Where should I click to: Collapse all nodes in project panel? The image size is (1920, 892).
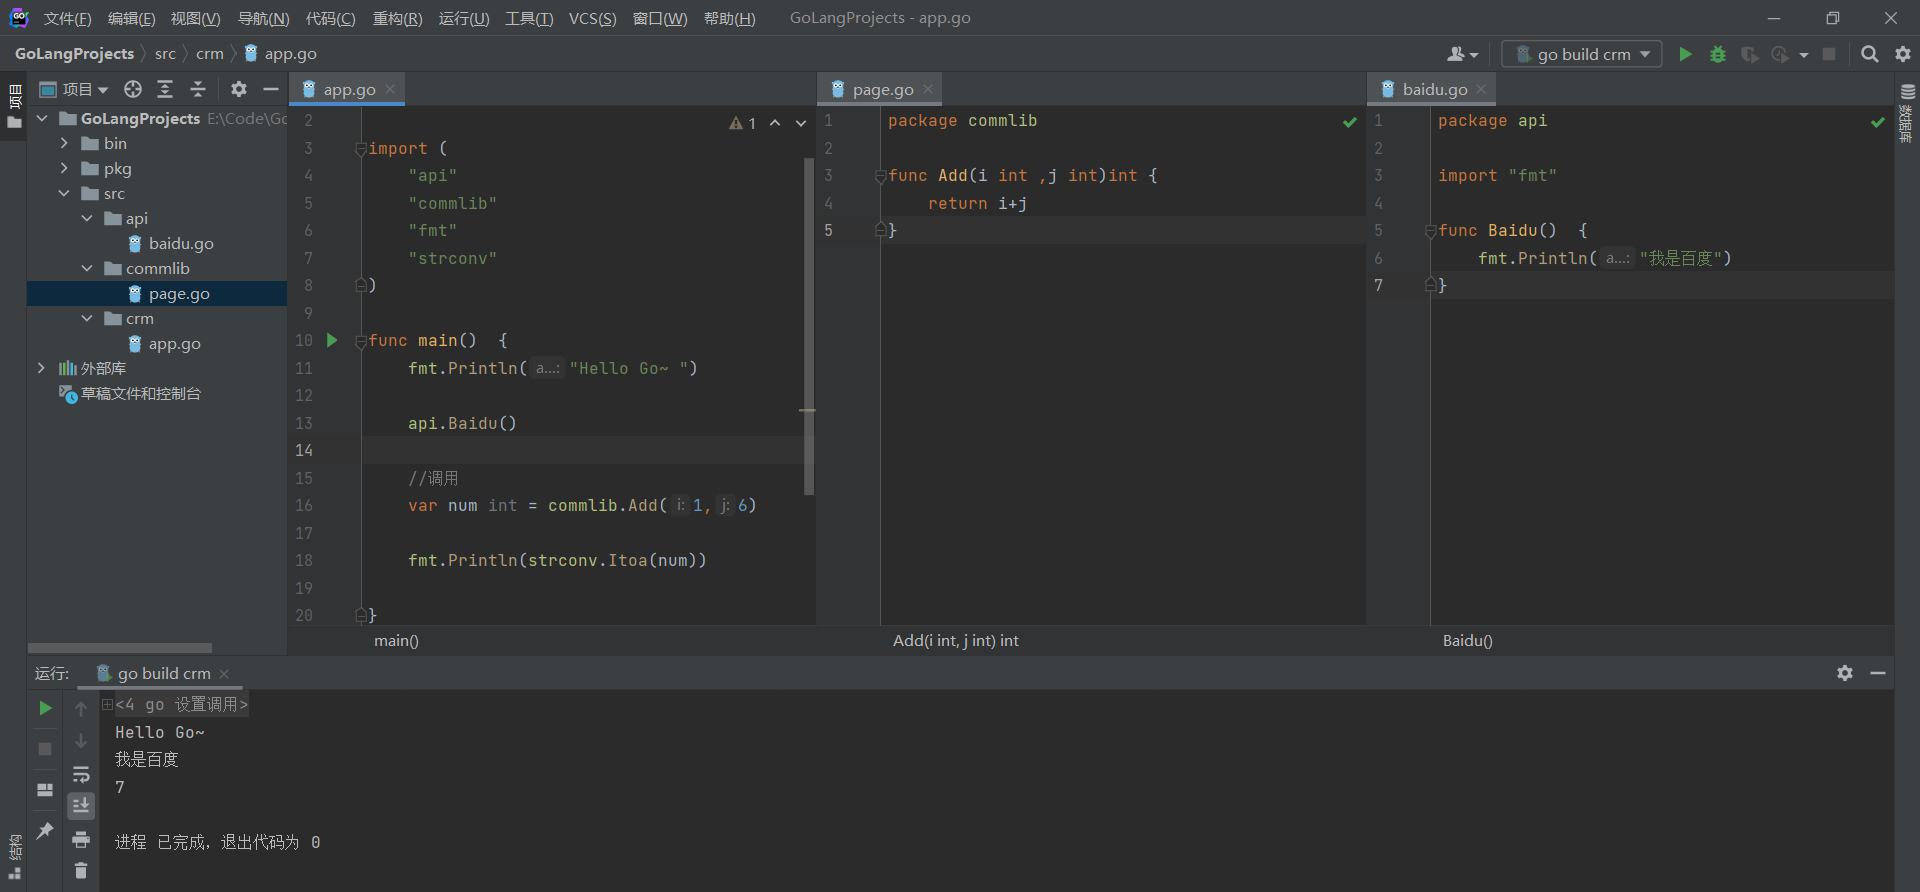(198, 89)
